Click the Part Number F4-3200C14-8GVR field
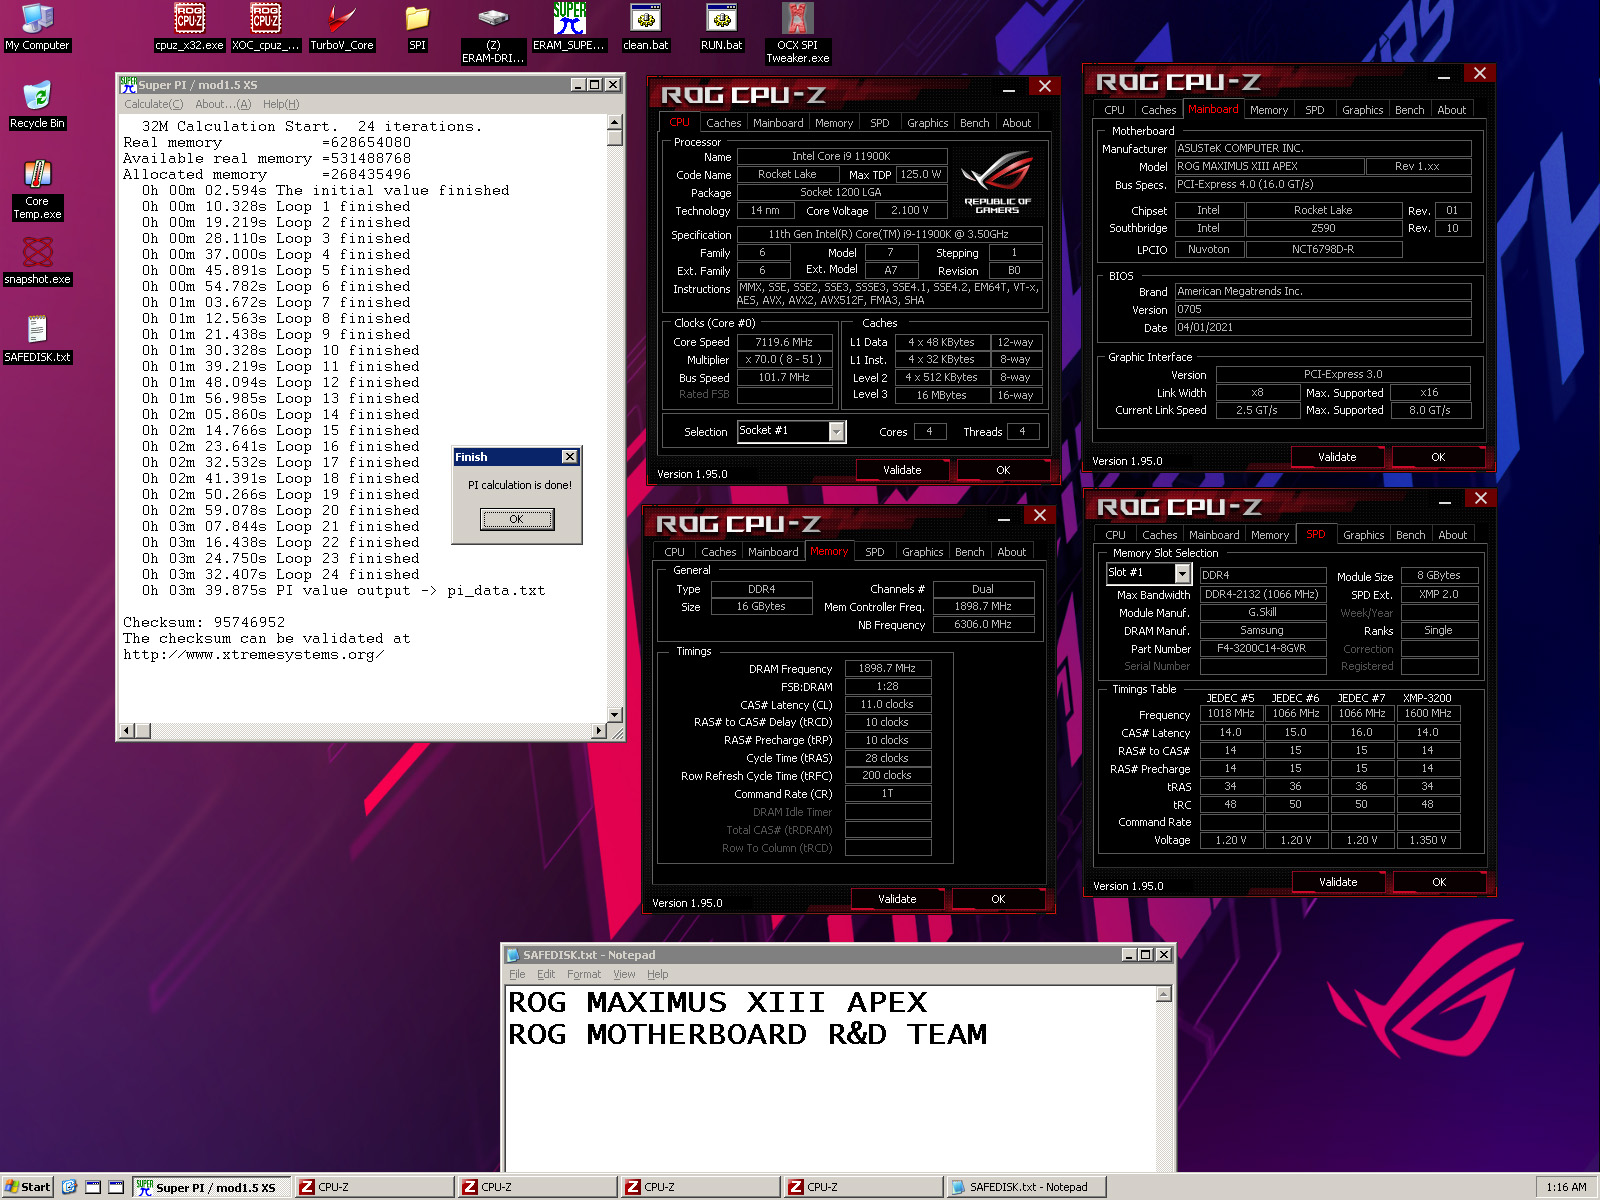The height and width of the screenshot is (1200, 1600). (1261, 648)
